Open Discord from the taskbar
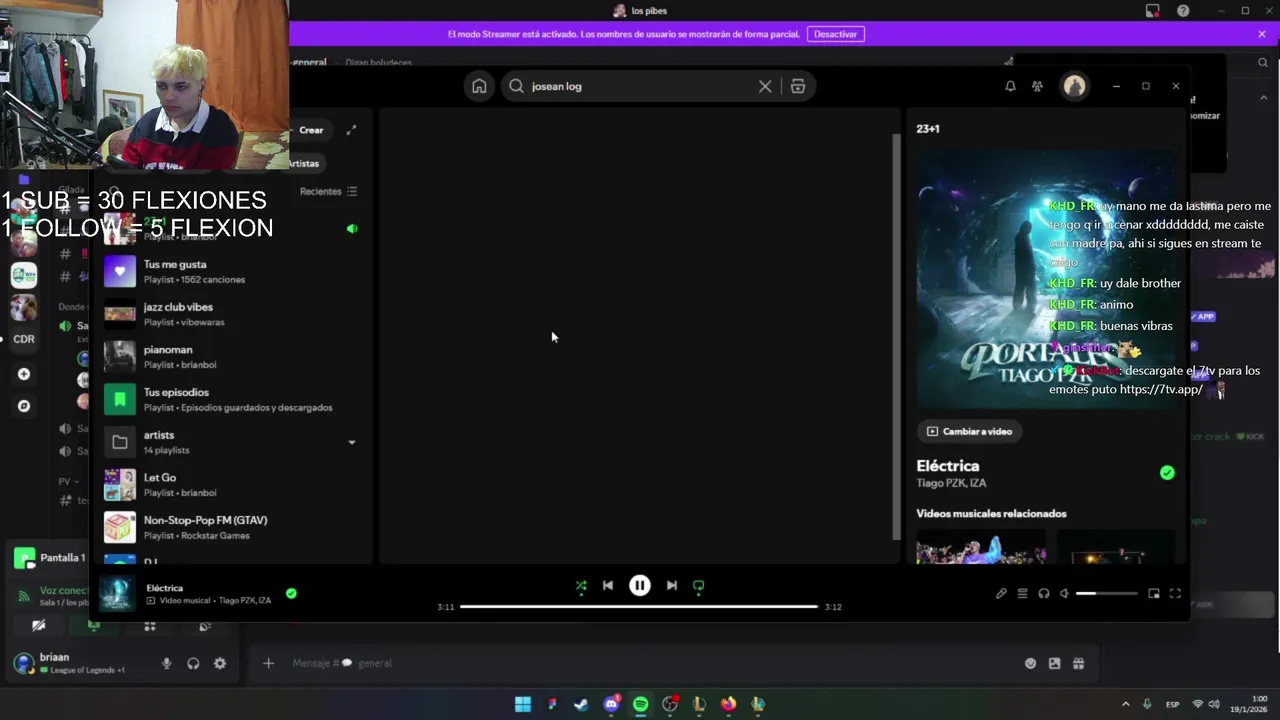The height and width of the screenshot is (720, 1280). point(611,704)
